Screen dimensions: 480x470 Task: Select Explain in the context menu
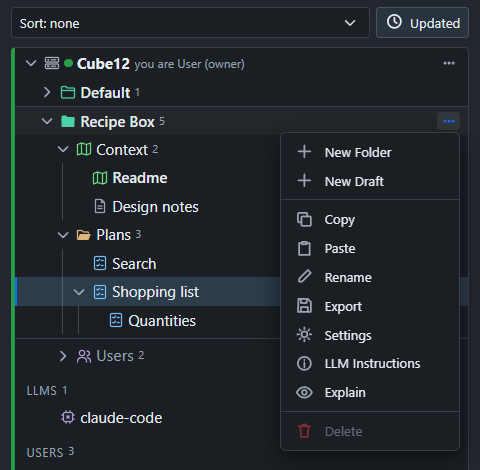coord(370,393)
